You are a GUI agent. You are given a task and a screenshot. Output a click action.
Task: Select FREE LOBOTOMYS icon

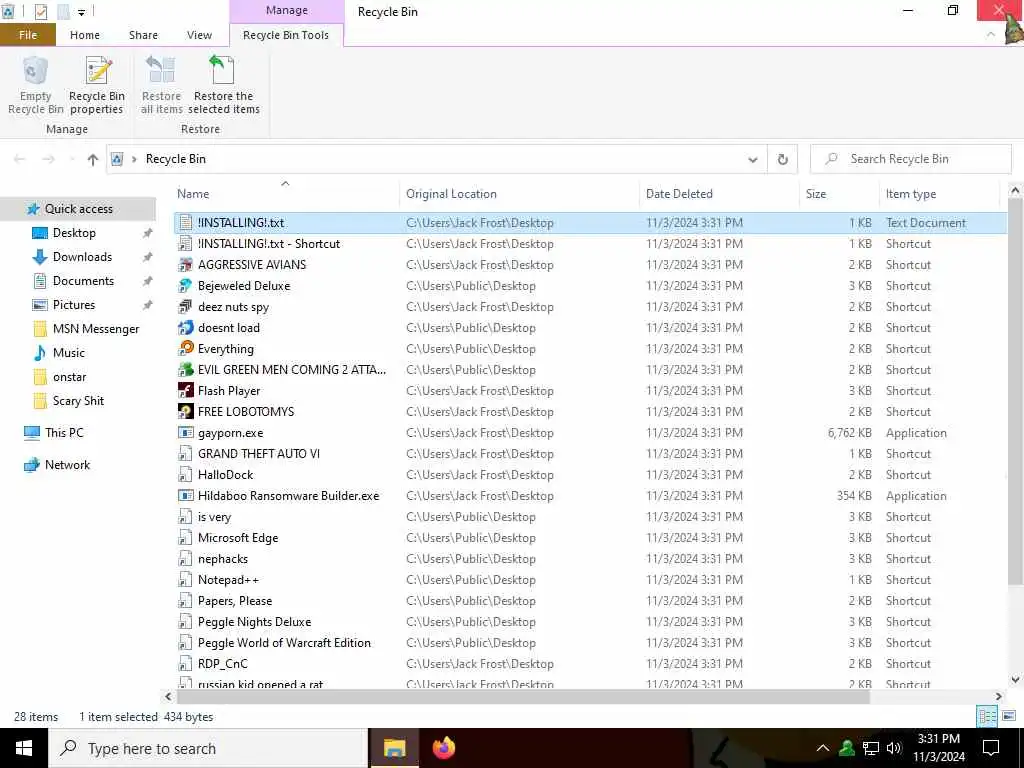pyautogui.click(x=185, y=411)
